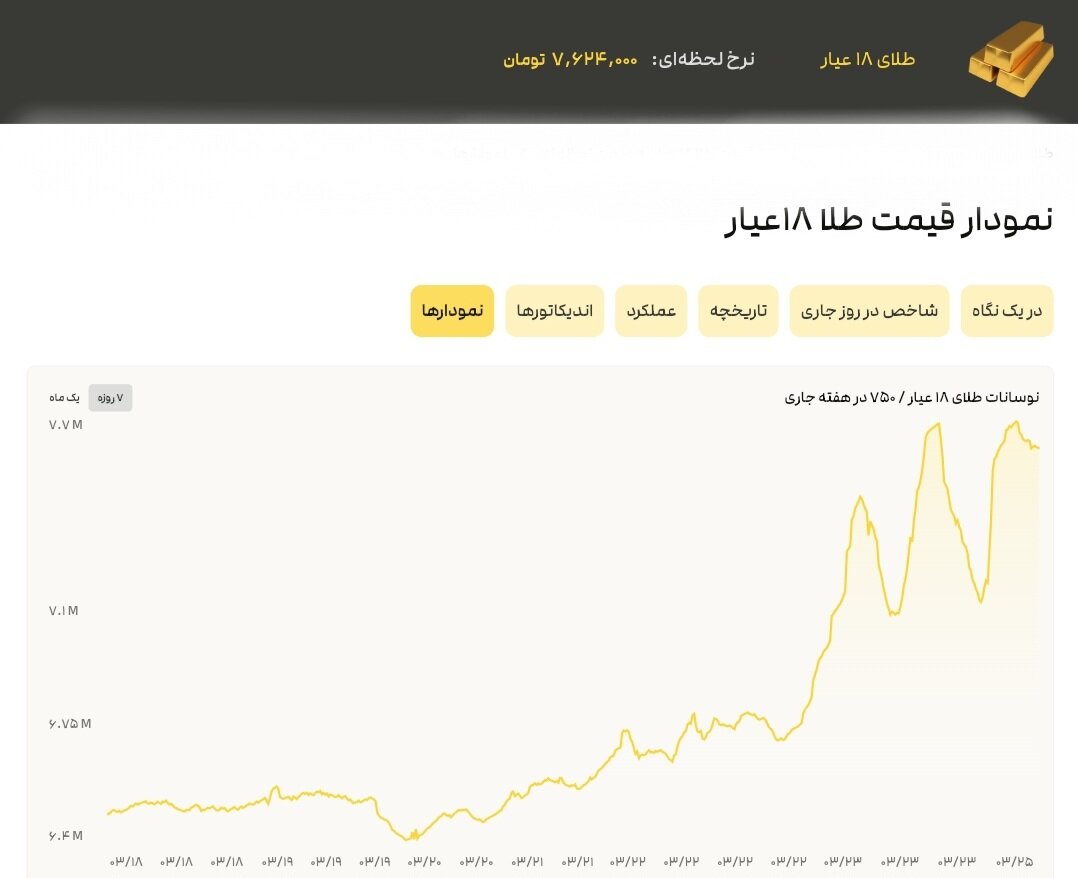
Task: Open the «در یک نگاه» tab
Action: 1007,310
